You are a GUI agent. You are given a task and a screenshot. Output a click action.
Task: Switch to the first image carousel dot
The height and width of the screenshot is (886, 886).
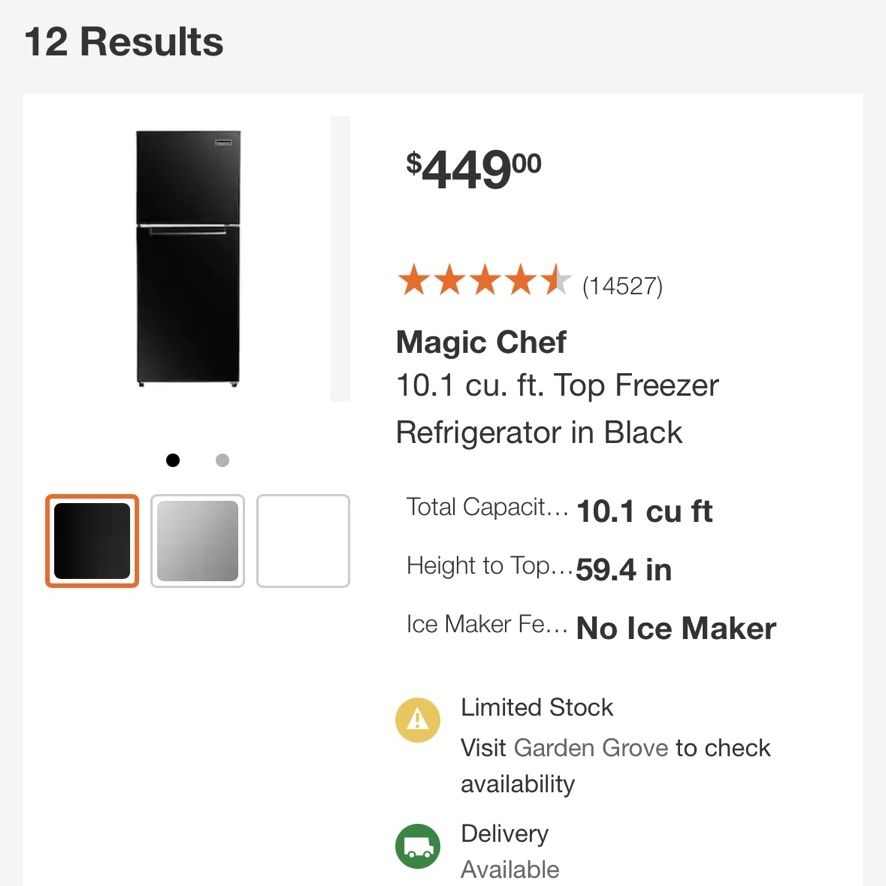click(173, 460)
